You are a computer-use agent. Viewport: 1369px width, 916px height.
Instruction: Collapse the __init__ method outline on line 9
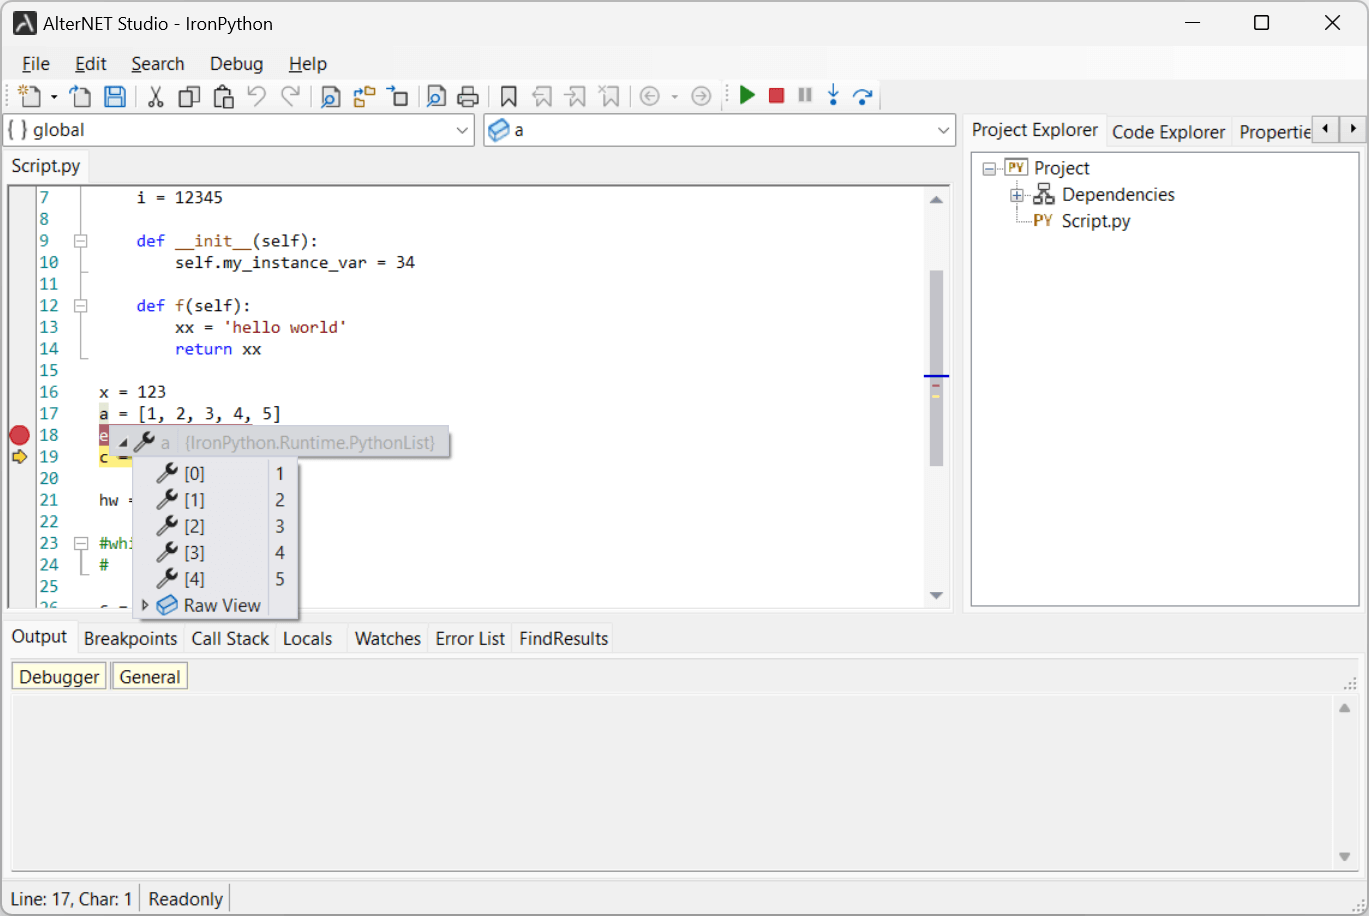click(x=81, y=241)
